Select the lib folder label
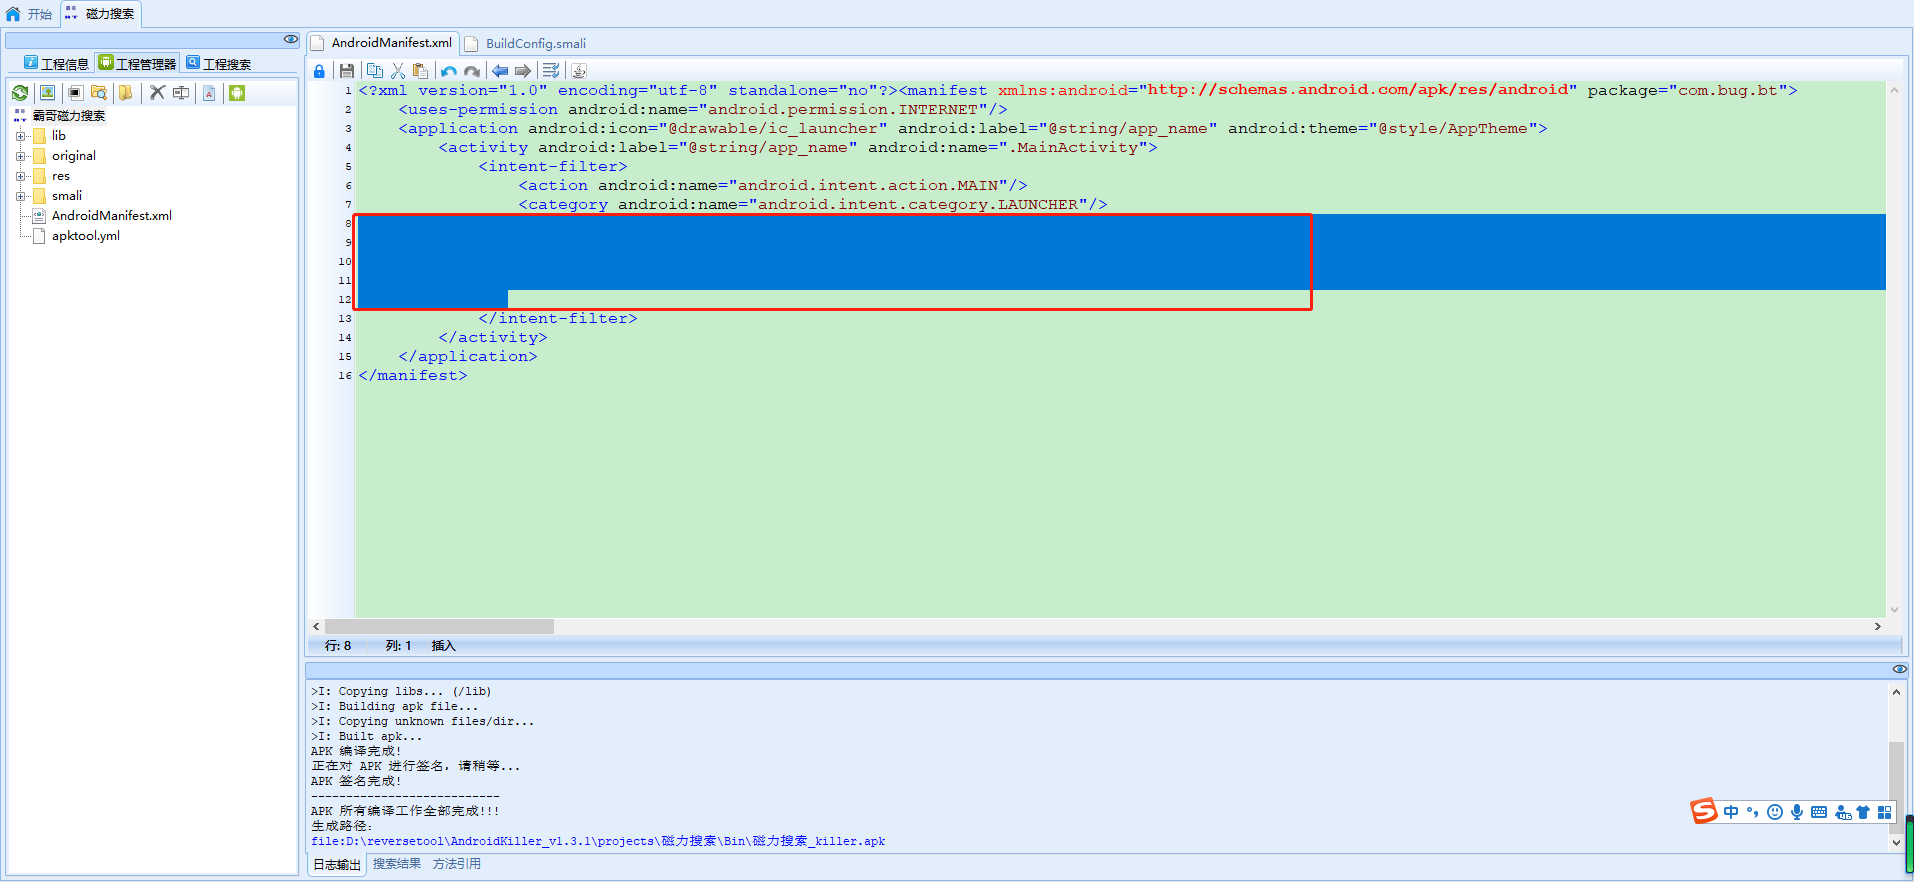This screenshot has height=882, width=1914. pyautogui.click(x=59, y=136)
